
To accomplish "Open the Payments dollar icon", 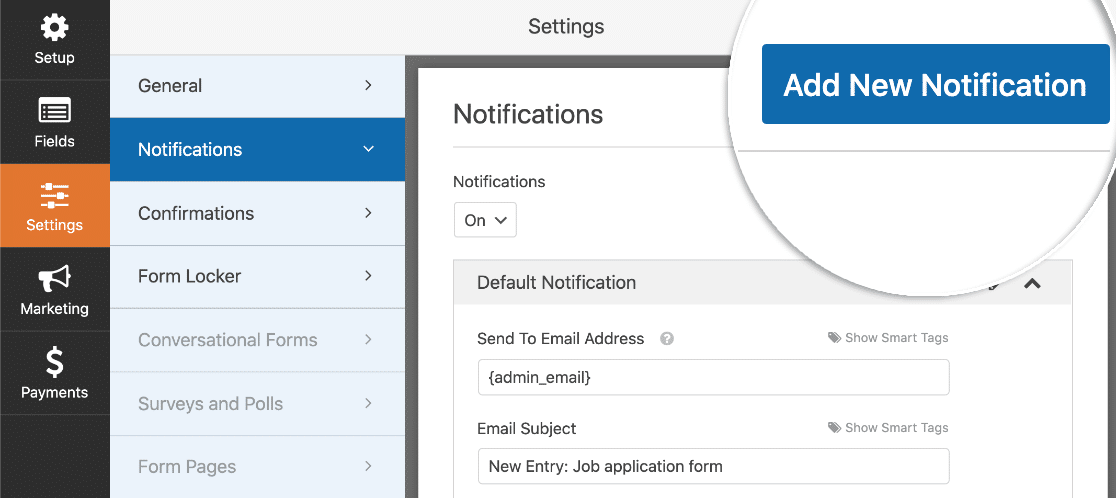I will (55, 361).
